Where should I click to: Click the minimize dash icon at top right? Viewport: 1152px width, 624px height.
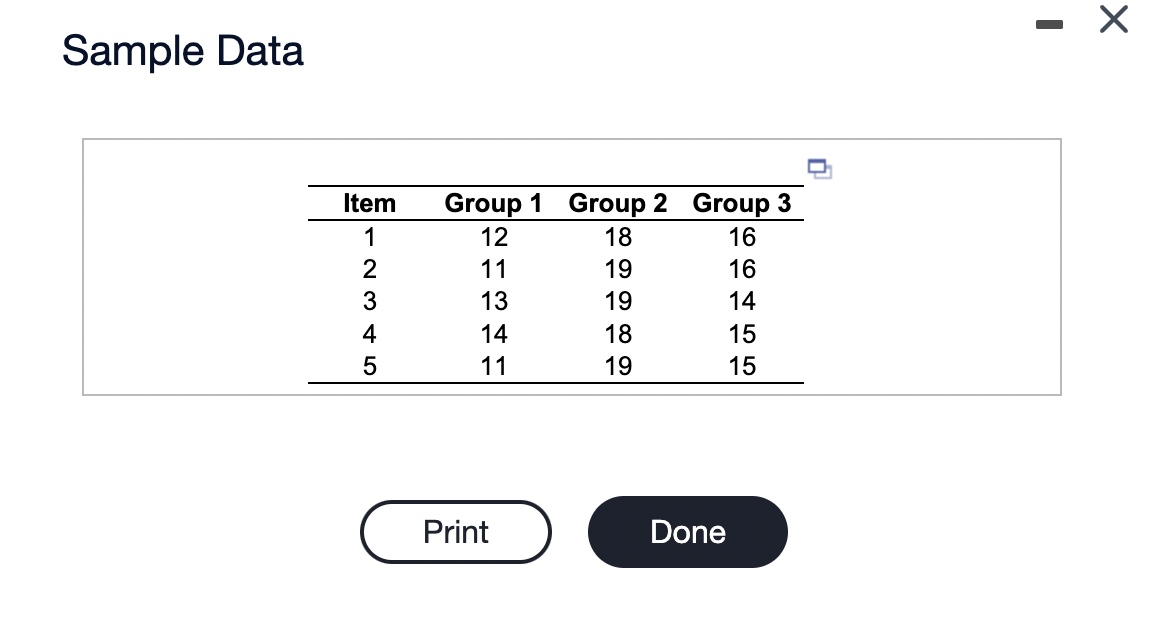[1049, 23]
